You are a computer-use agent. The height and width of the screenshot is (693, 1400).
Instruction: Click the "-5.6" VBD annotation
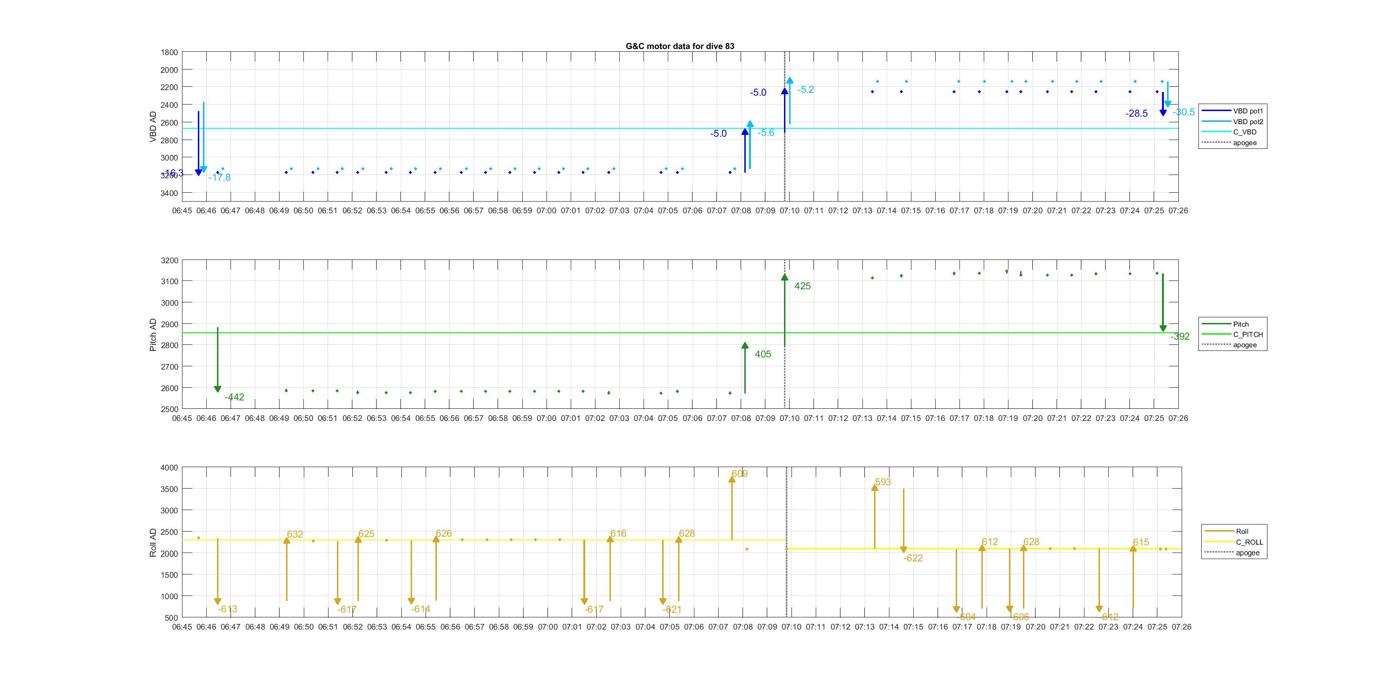[766, 133]
